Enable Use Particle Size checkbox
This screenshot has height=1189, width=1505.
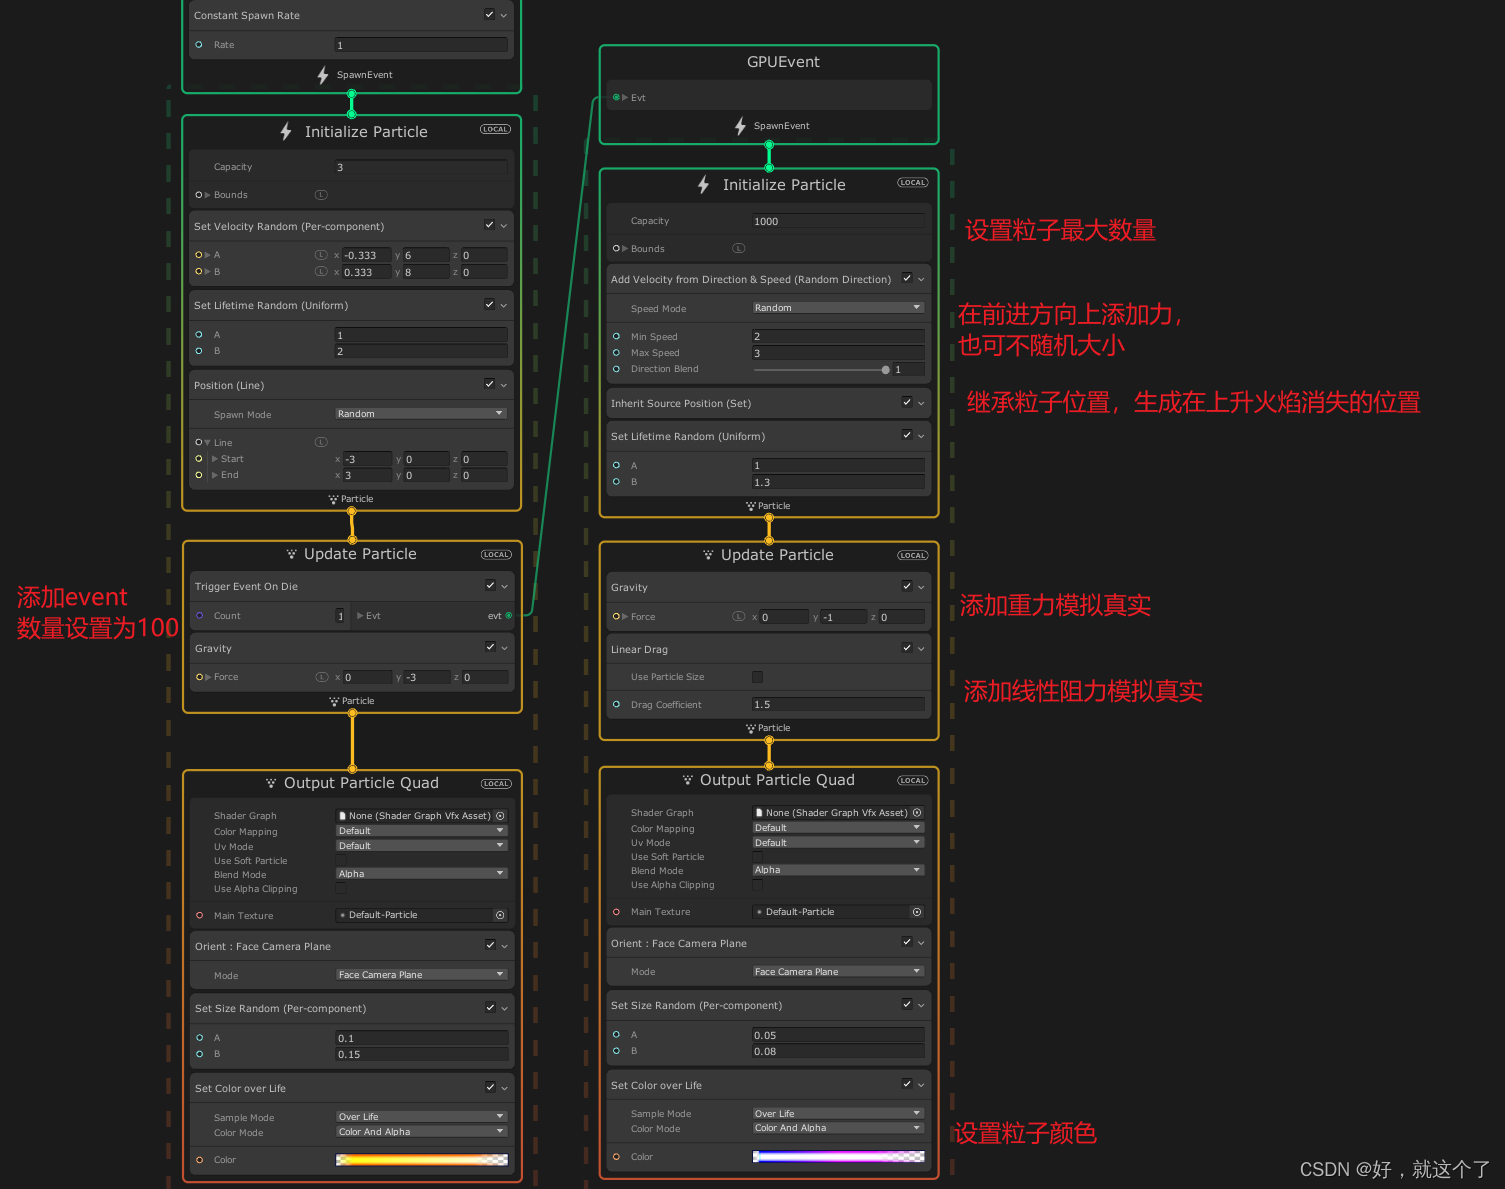[757, 677]
